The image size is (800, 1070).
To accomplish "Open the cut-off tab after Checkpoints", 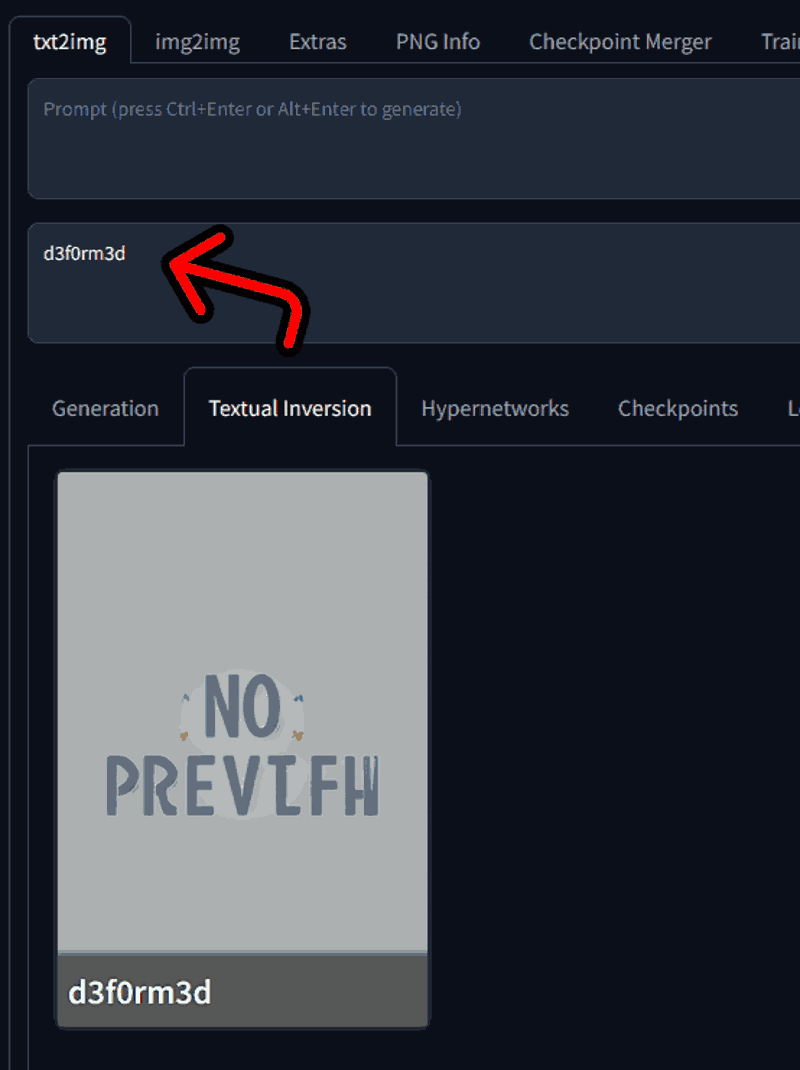I will click(793, 408).
